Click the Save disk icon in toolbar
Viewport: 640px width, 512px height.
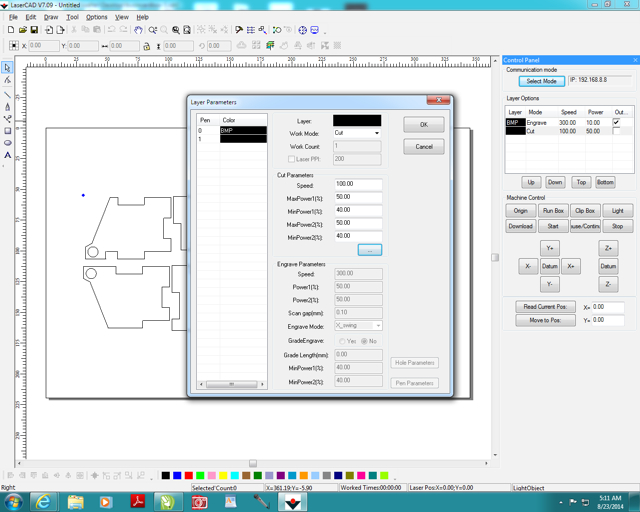click(x=34, y=30)
